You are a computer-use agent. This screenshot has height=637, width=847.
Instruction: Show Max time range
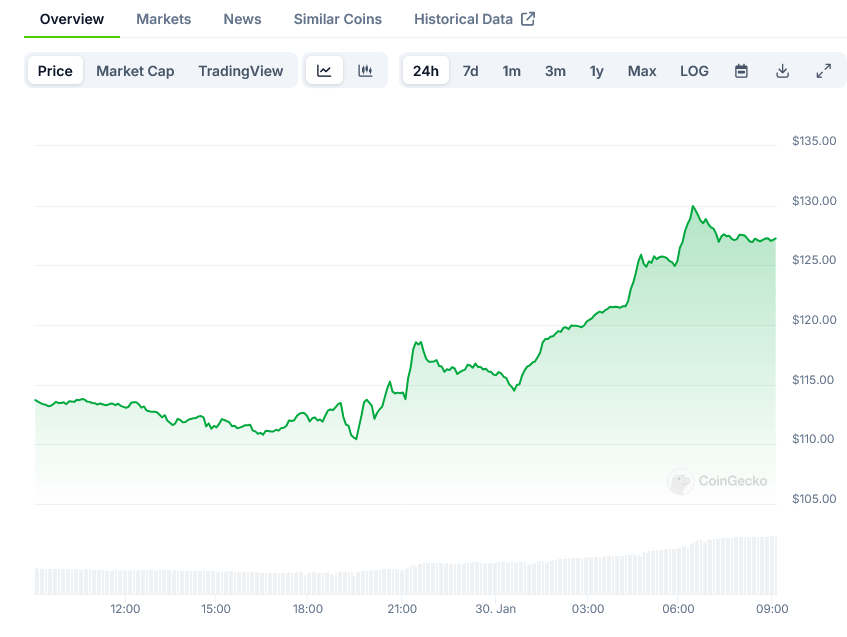pyautogui.click(x=642, y=71)
